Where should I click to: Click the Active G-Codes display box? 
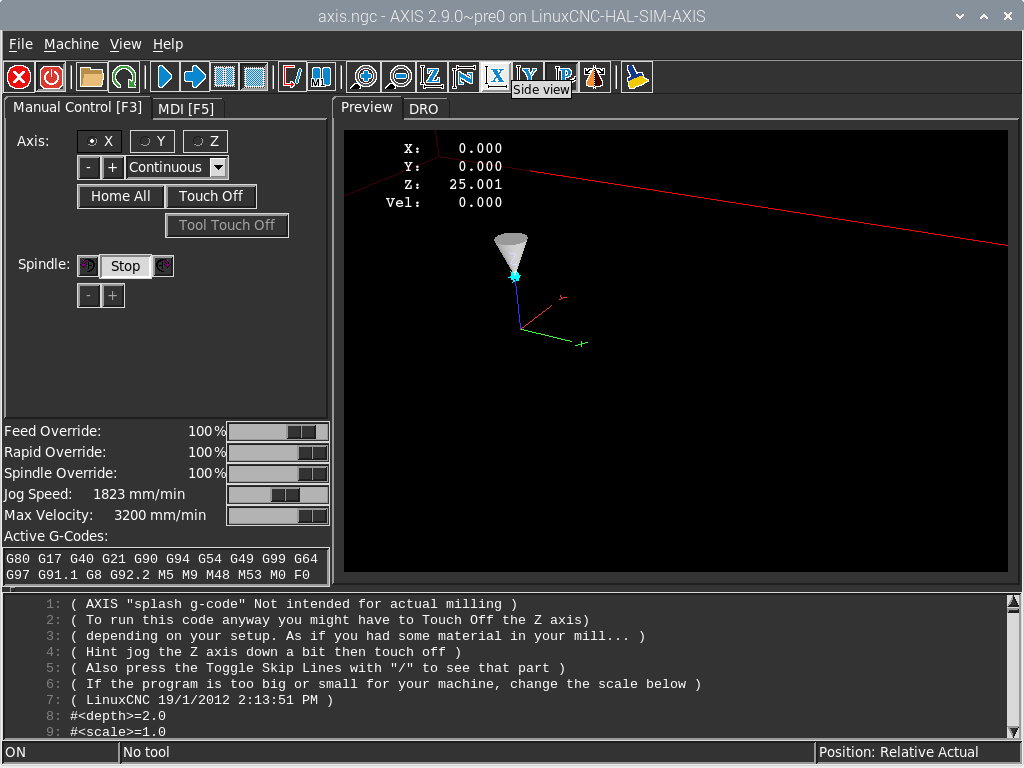166,566
